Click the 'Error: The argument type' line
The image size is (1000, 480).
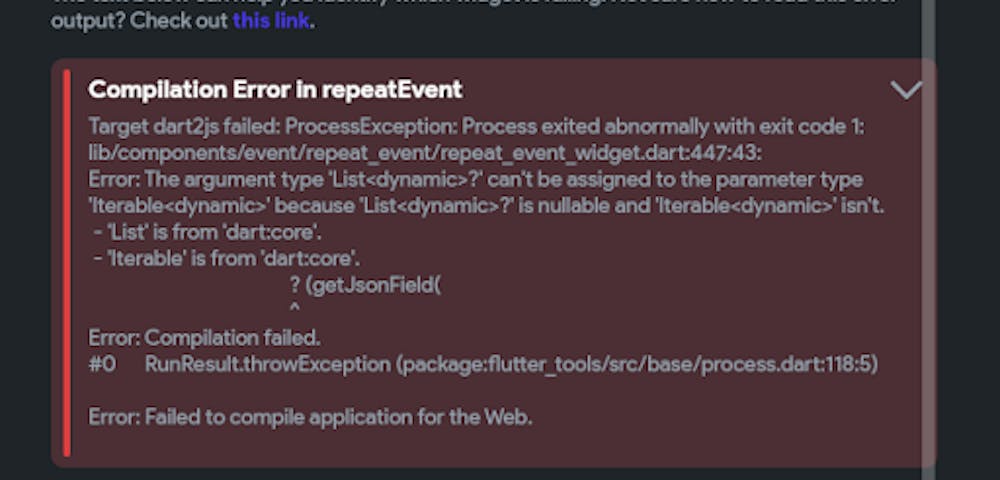pos(475,180)
